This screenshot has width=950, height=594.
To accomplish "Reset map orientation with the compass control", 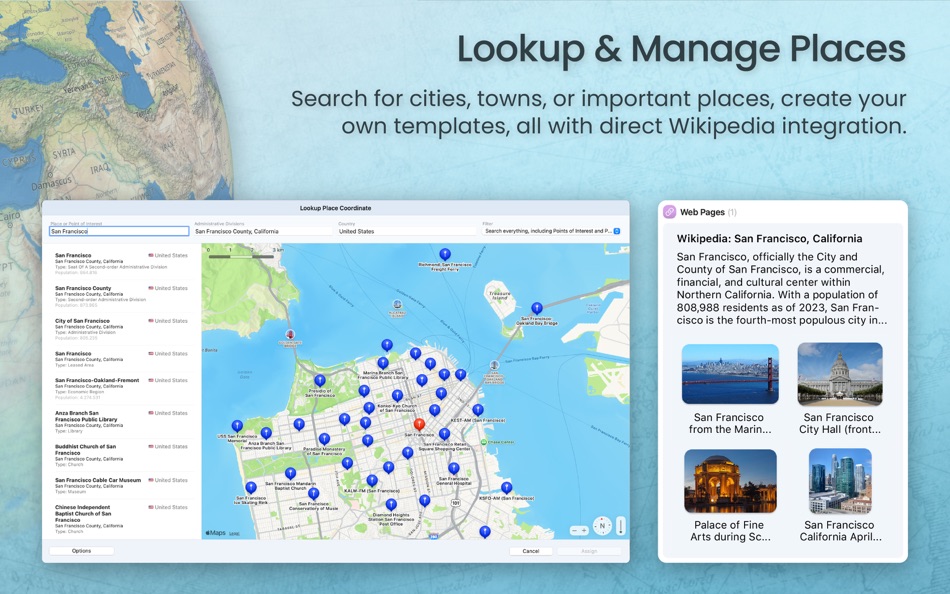I will 601,526.
